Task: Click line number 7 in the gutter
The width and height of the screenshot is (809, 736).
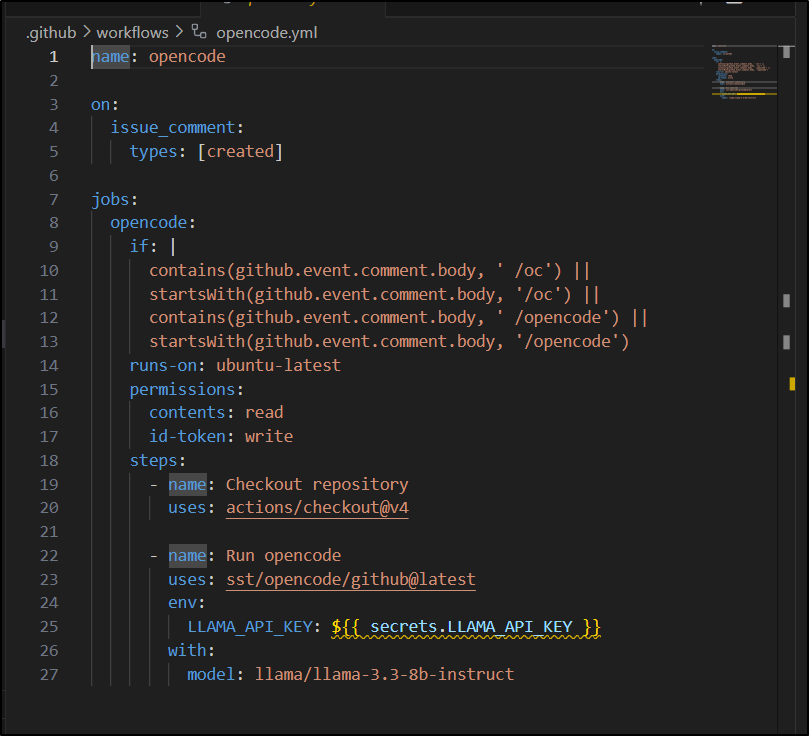Action: click(54, 200)
